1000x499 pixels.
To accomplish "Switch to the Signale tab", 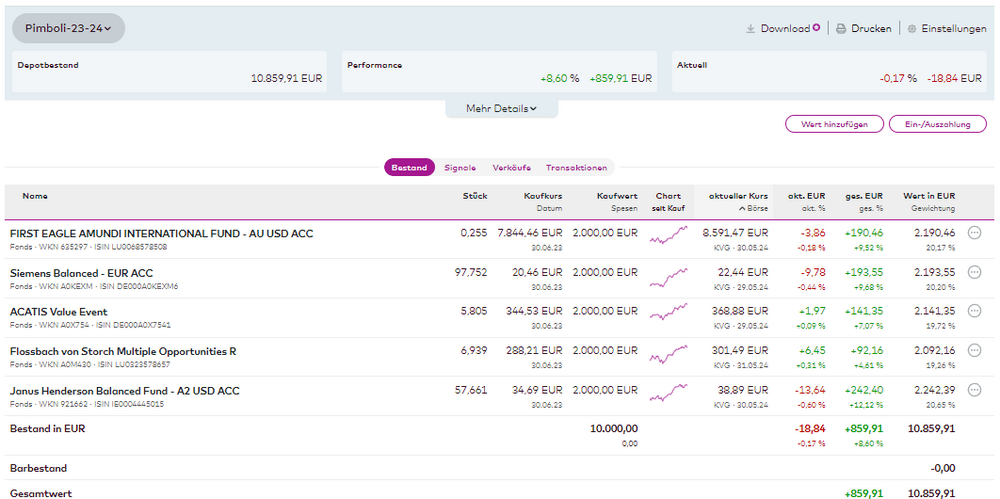I will 460,168.
